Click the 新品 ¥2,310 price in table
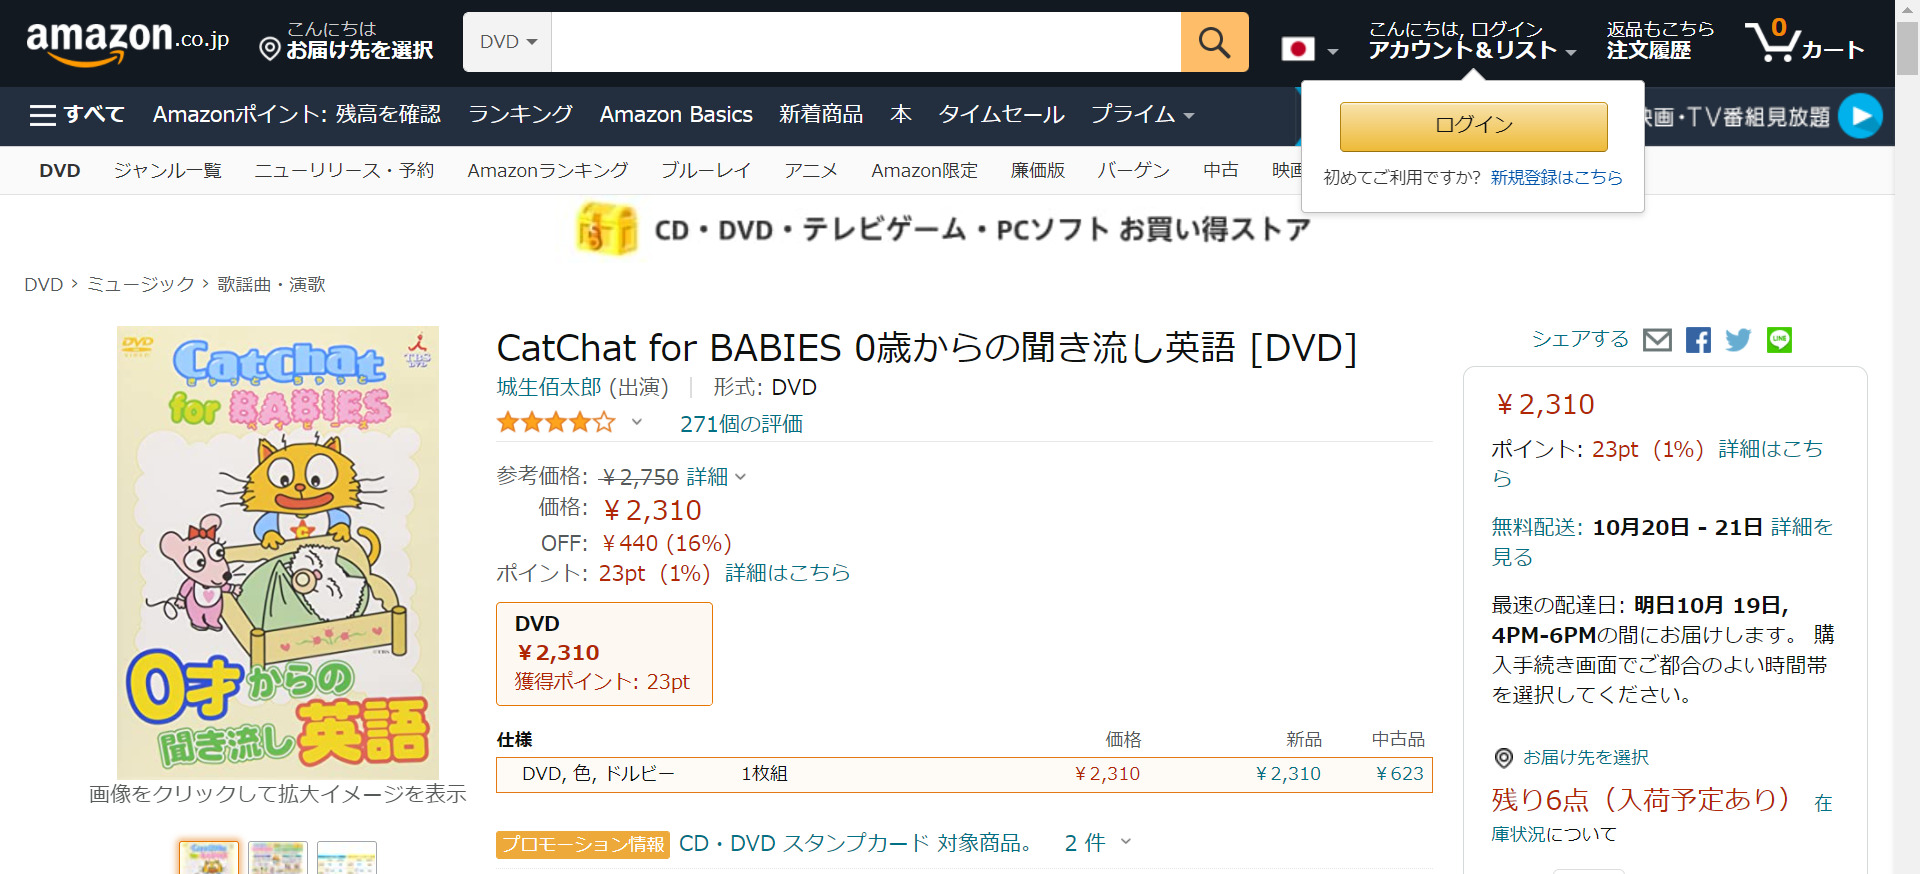 pyautogui.click(x=1288, y=774)
